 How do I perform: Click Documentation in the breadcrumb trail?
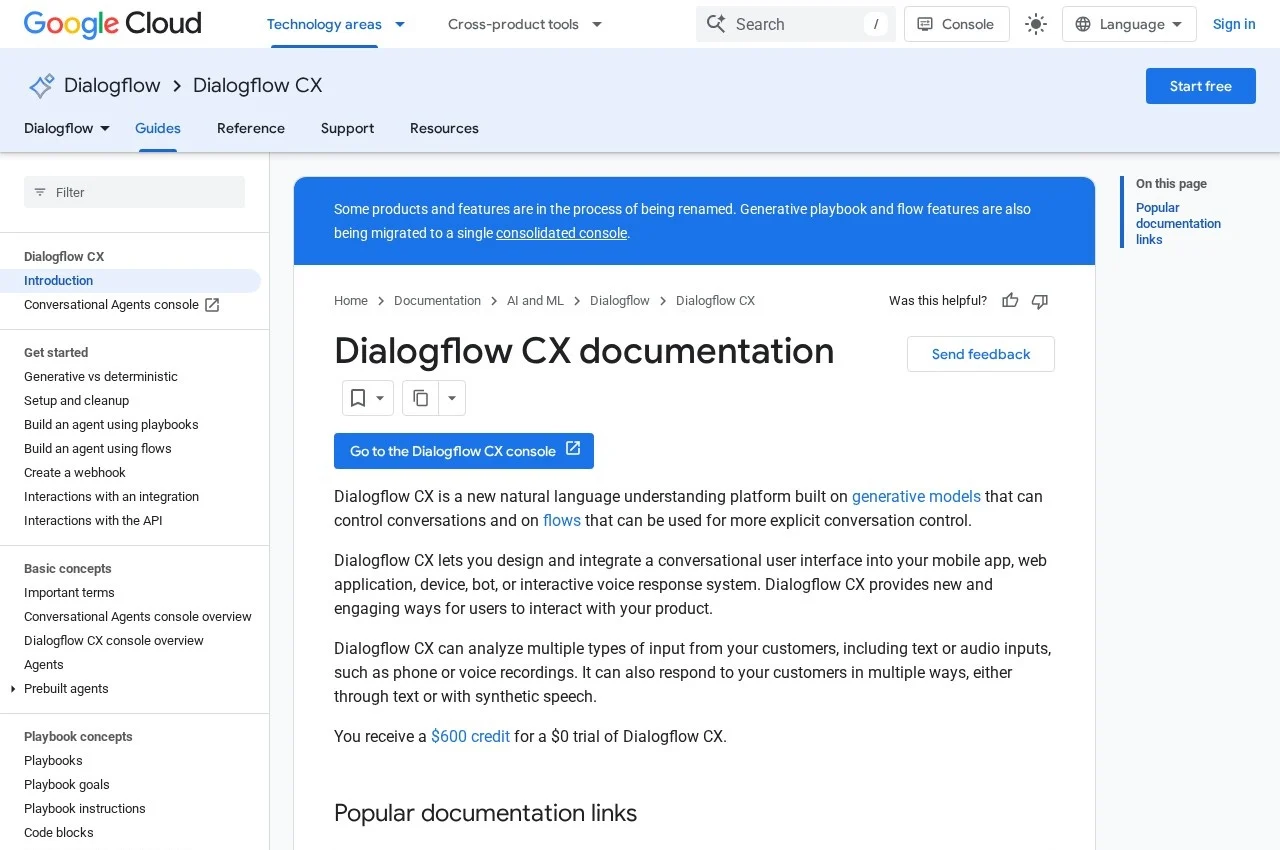(x=437, y=301)
